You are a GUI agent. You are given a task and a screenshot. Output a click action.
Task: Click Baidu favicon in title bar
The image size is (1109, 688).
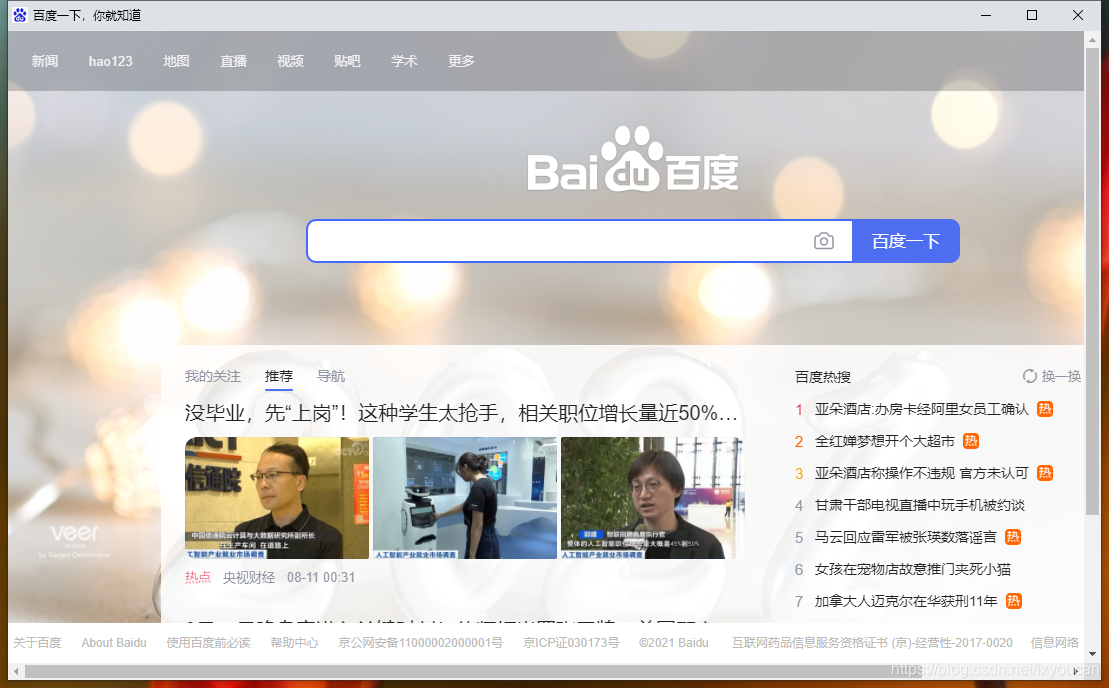[20, 15]
